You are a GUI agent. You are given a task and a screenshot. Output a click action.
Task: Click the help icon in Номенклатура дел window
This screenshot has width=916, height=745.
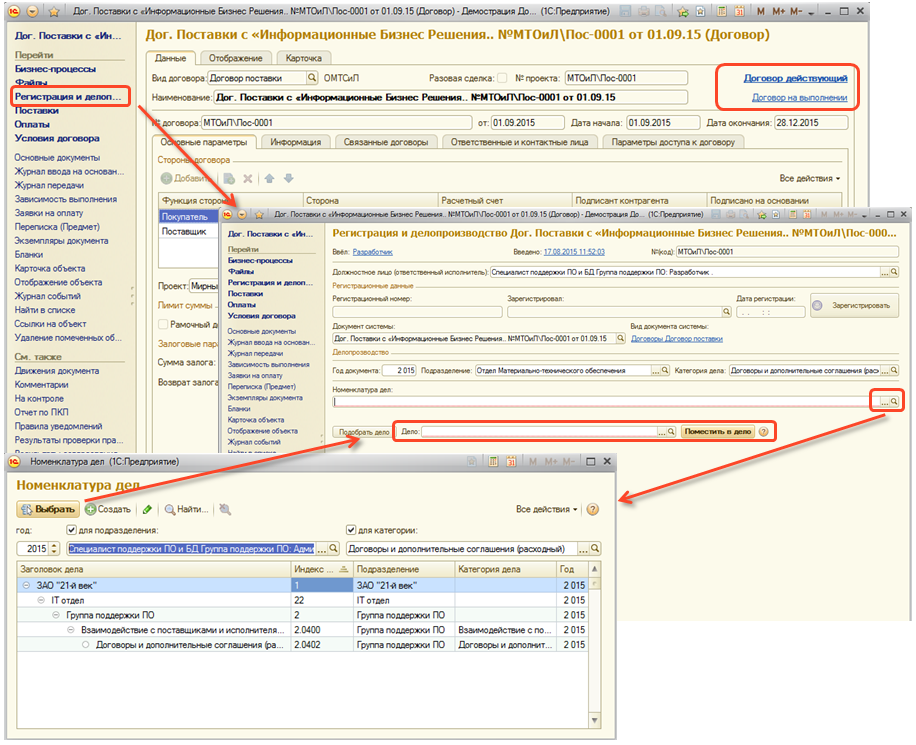click(x=592, y=509)
